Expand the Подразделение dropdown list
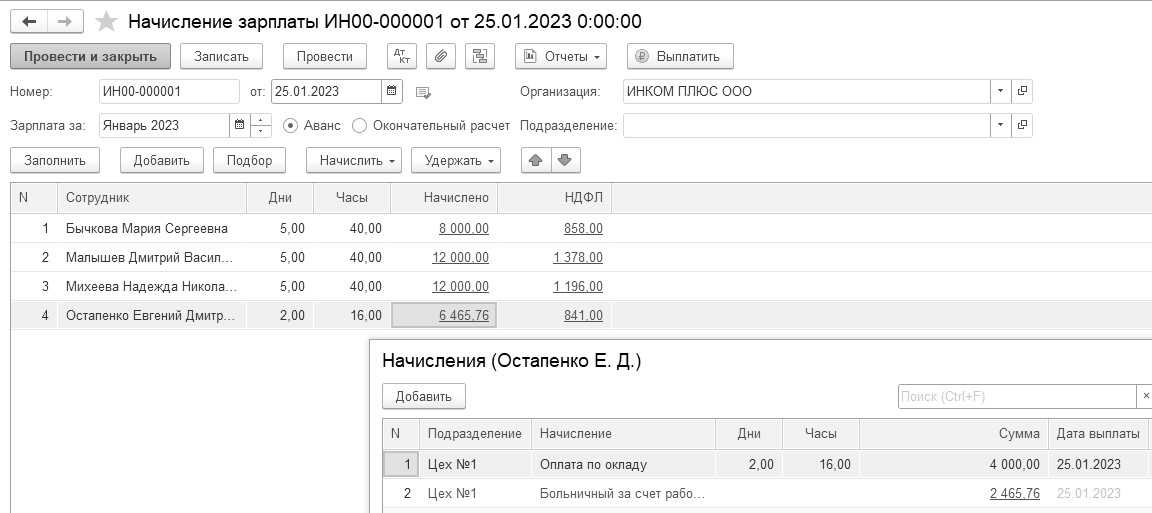1152x513 pixels. (x=1001, y=125)
